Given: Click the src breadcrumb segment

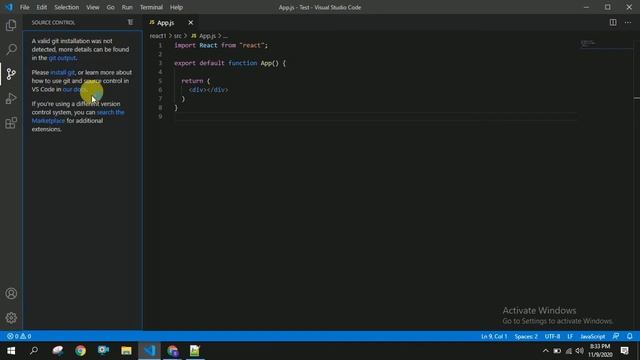Looking at the screenshot, I should pos(178,36).
